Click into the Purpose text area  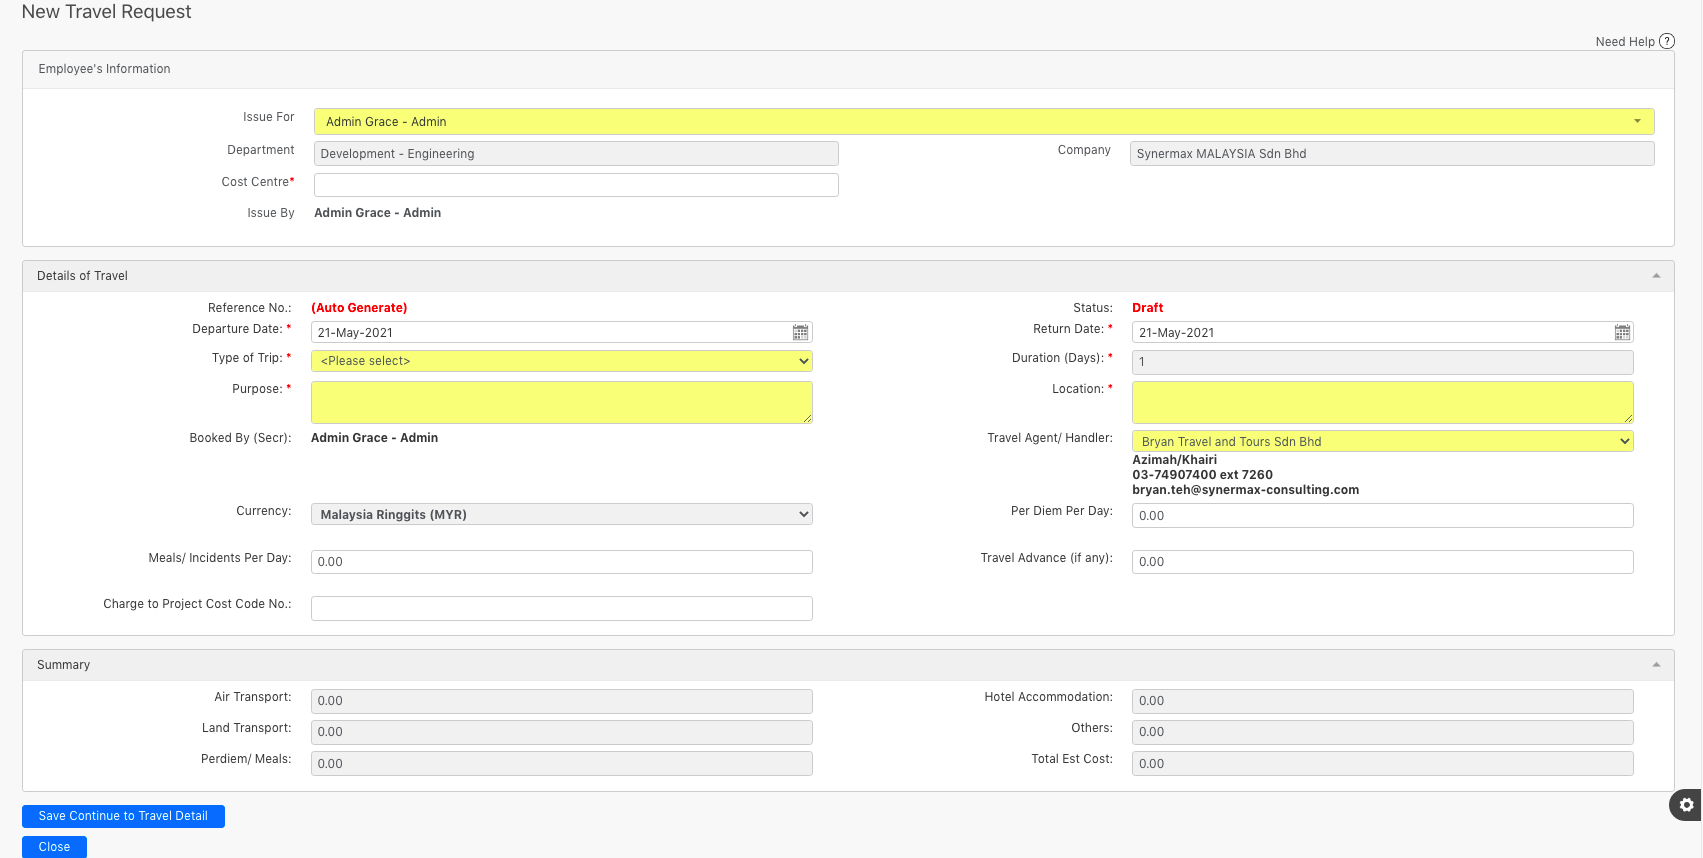[x=562, y=402]
